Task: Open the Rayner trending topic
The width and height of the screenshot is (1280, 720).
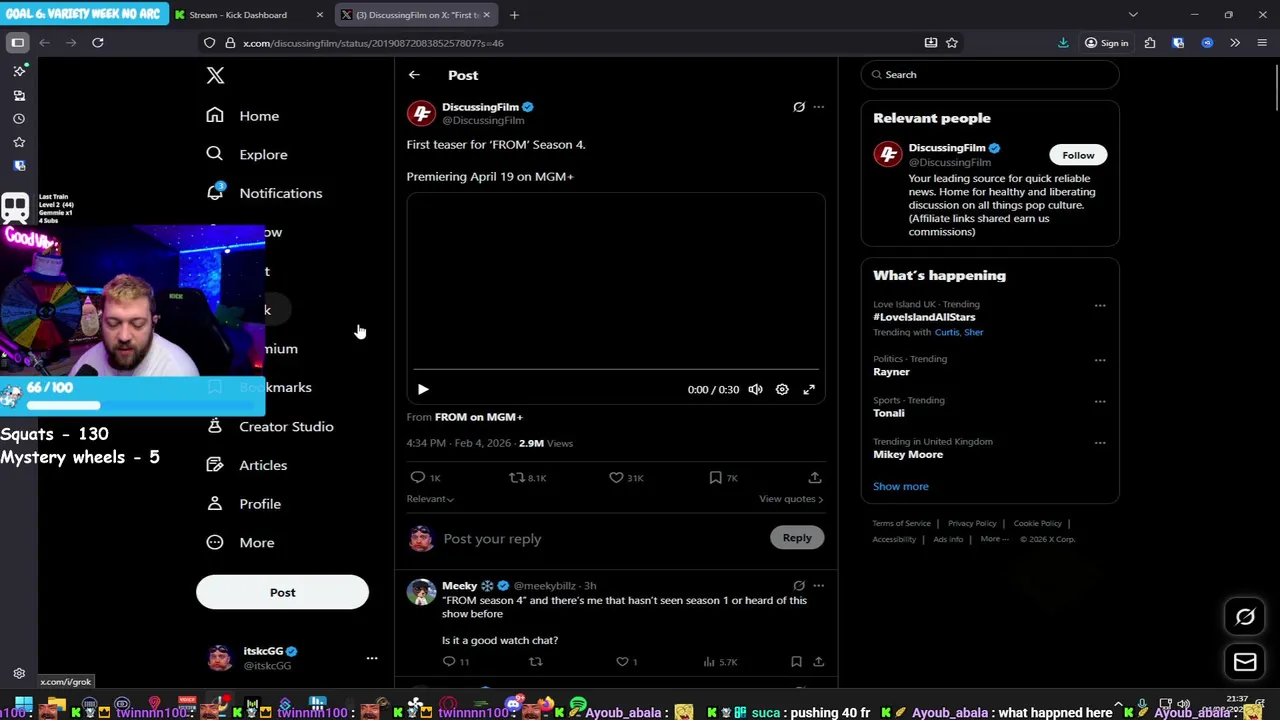Action: coord(891,372)
